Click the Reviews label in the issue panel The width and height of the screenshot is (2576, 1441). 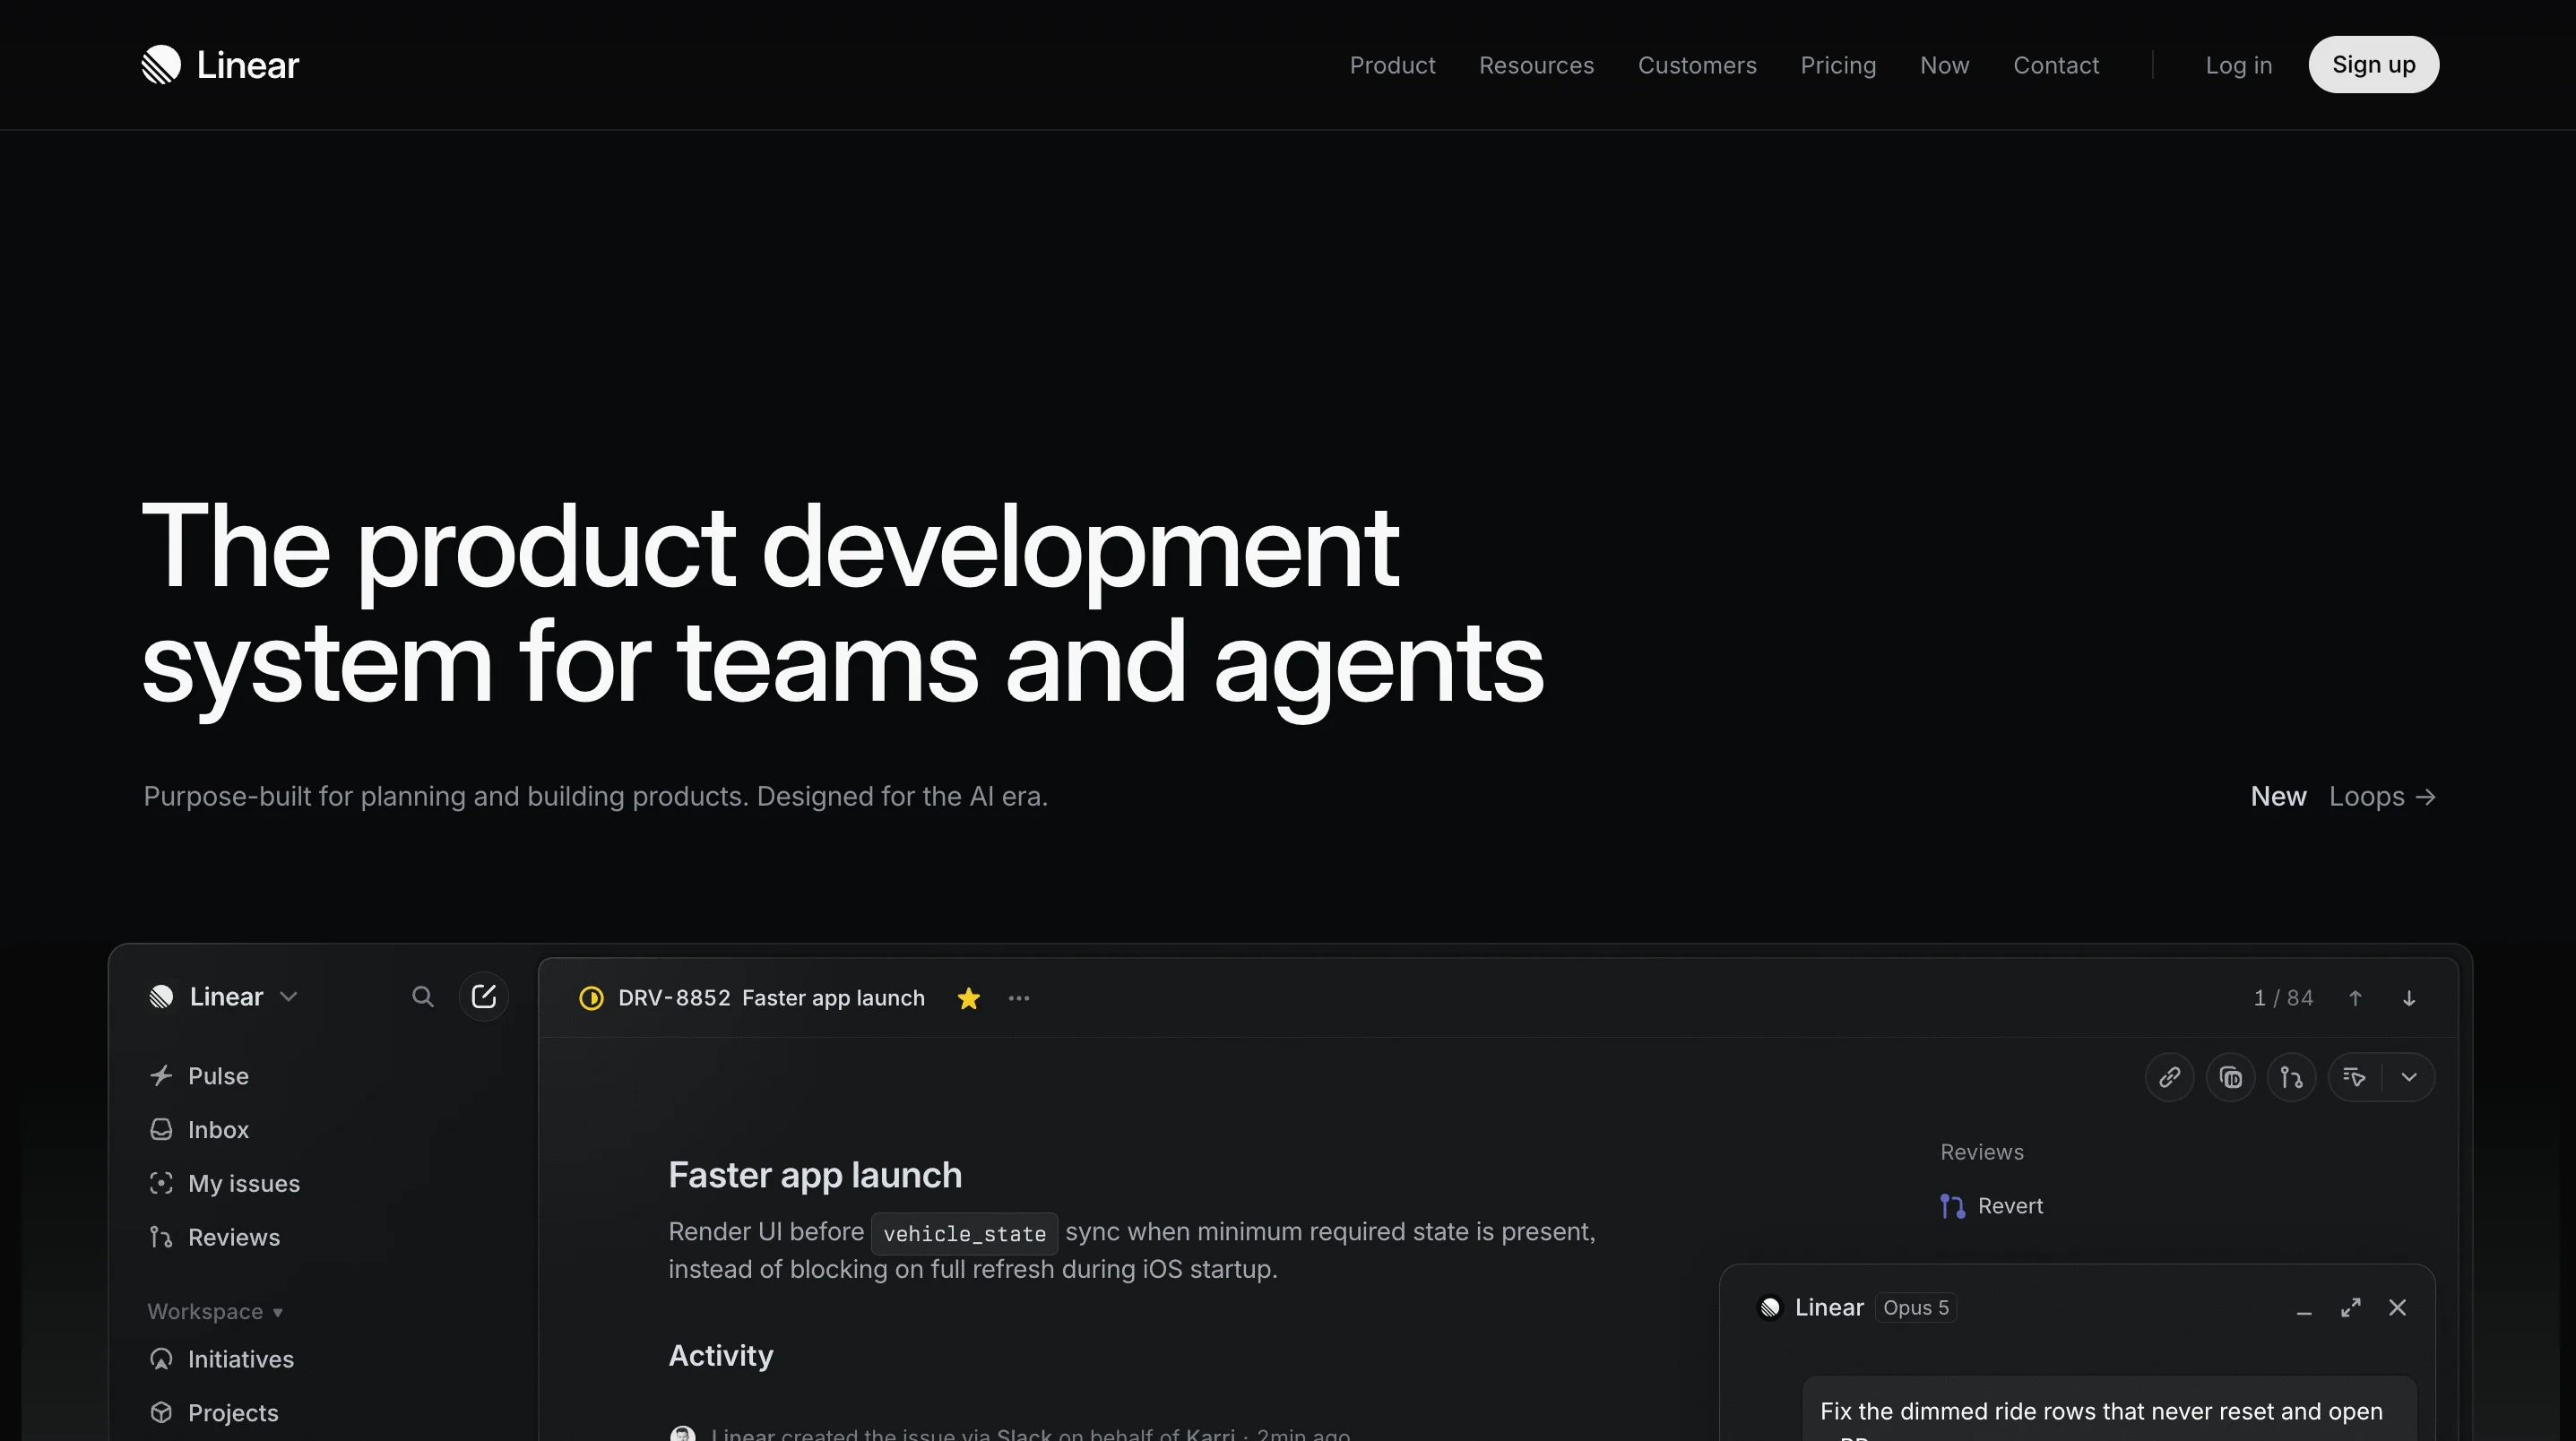click(x=1982, y=1152)
